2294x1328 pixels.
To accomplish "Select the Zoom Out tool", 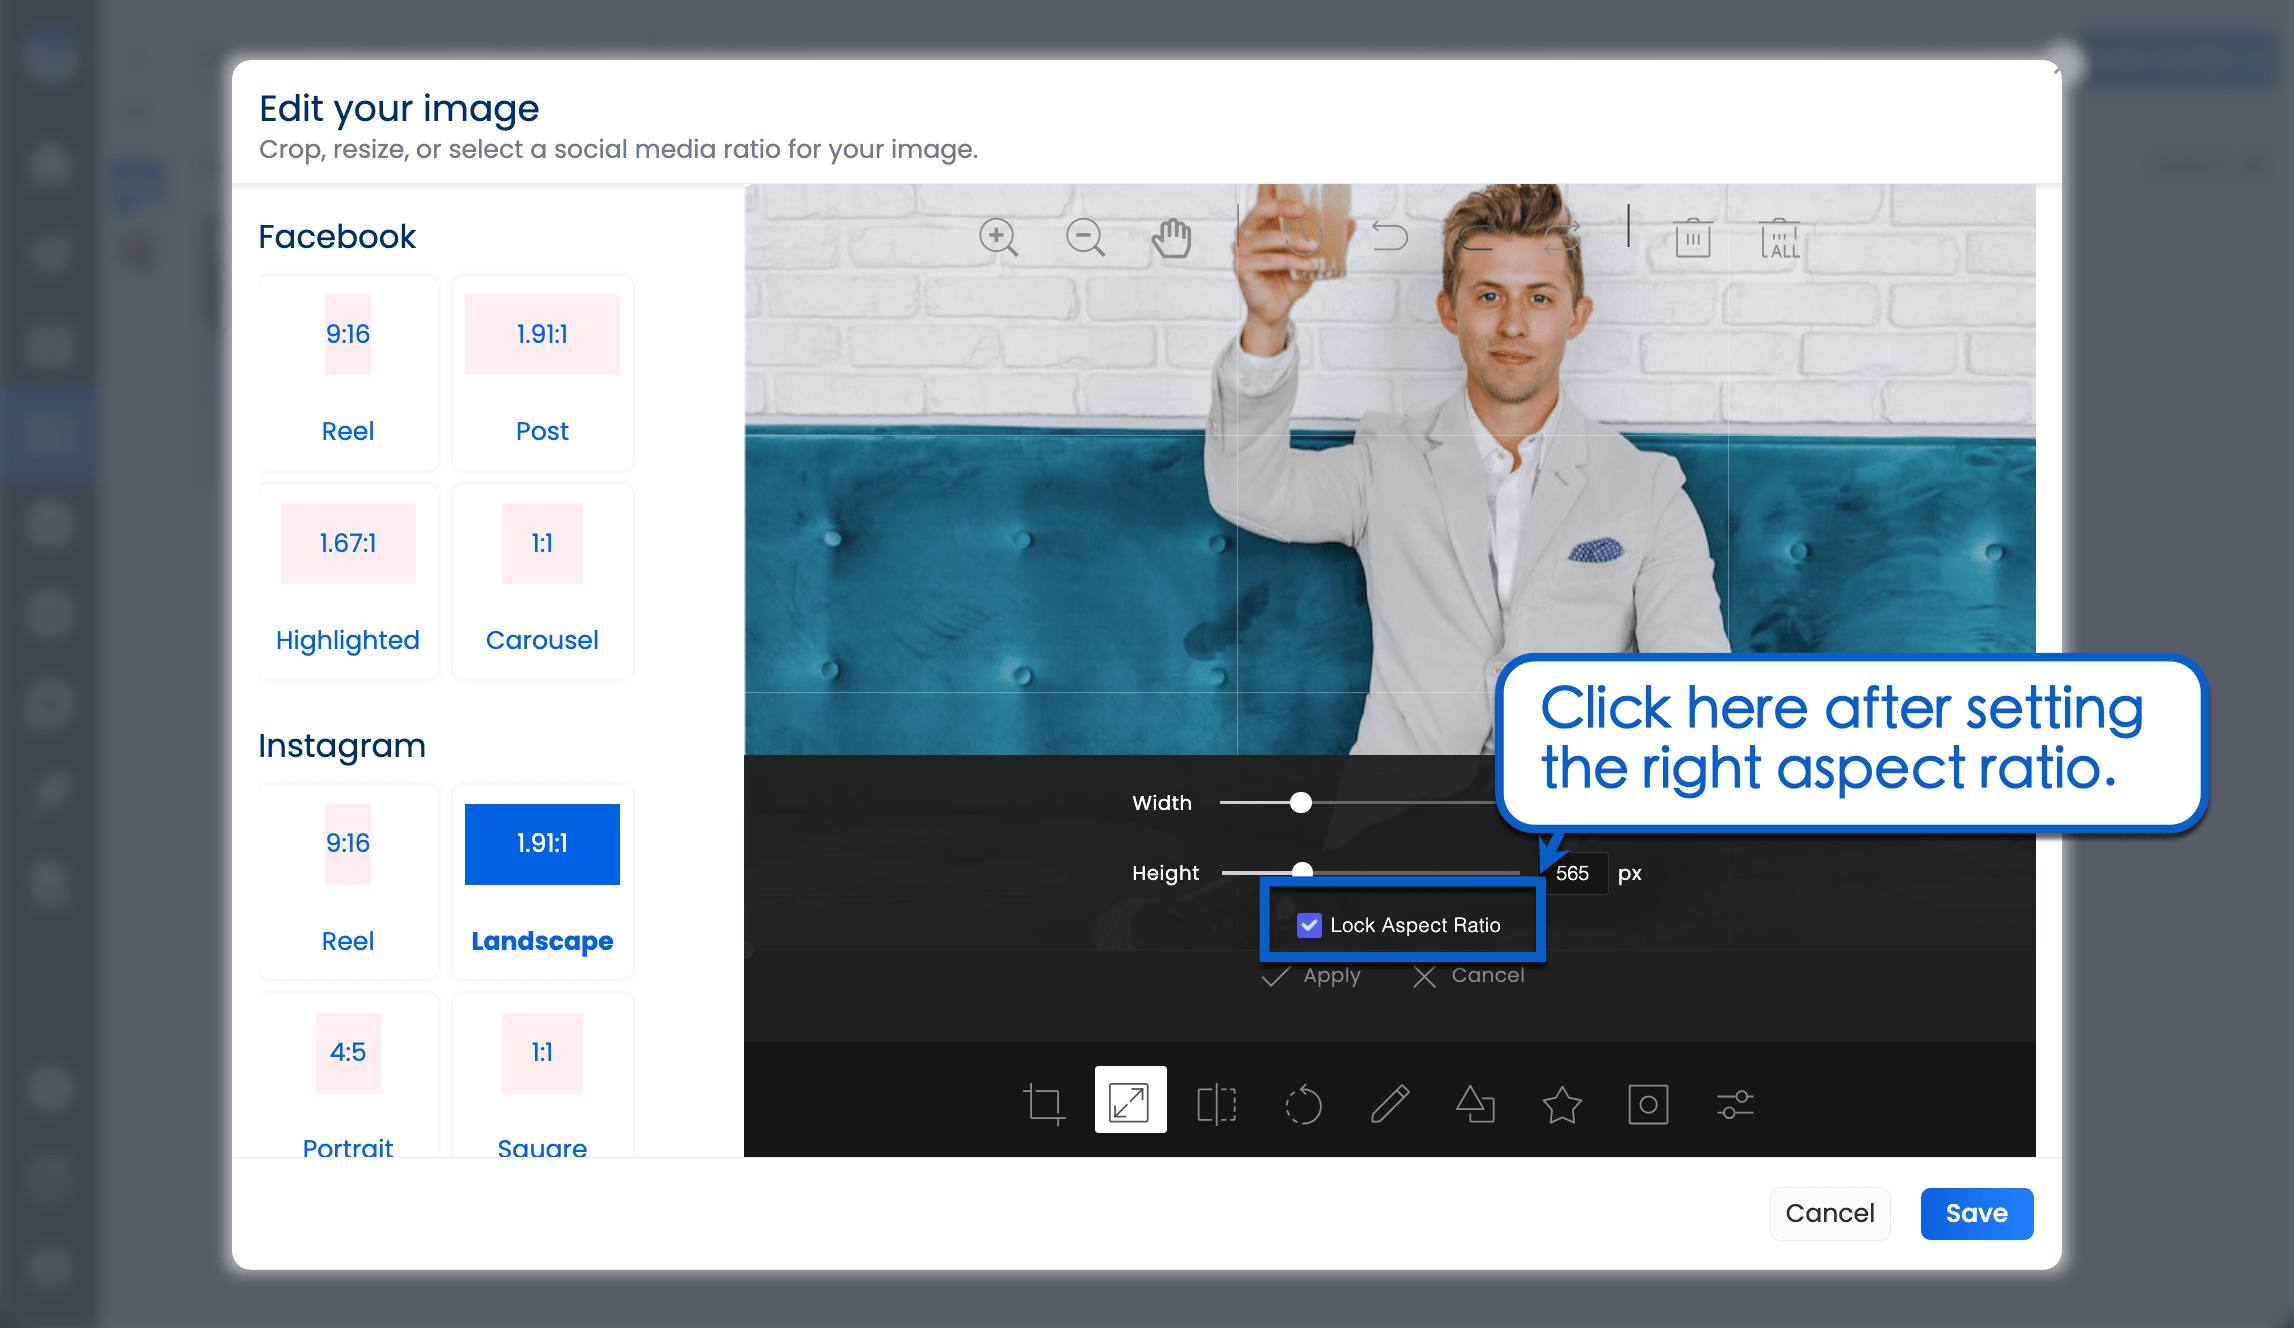I will (x=1085, y=237).
